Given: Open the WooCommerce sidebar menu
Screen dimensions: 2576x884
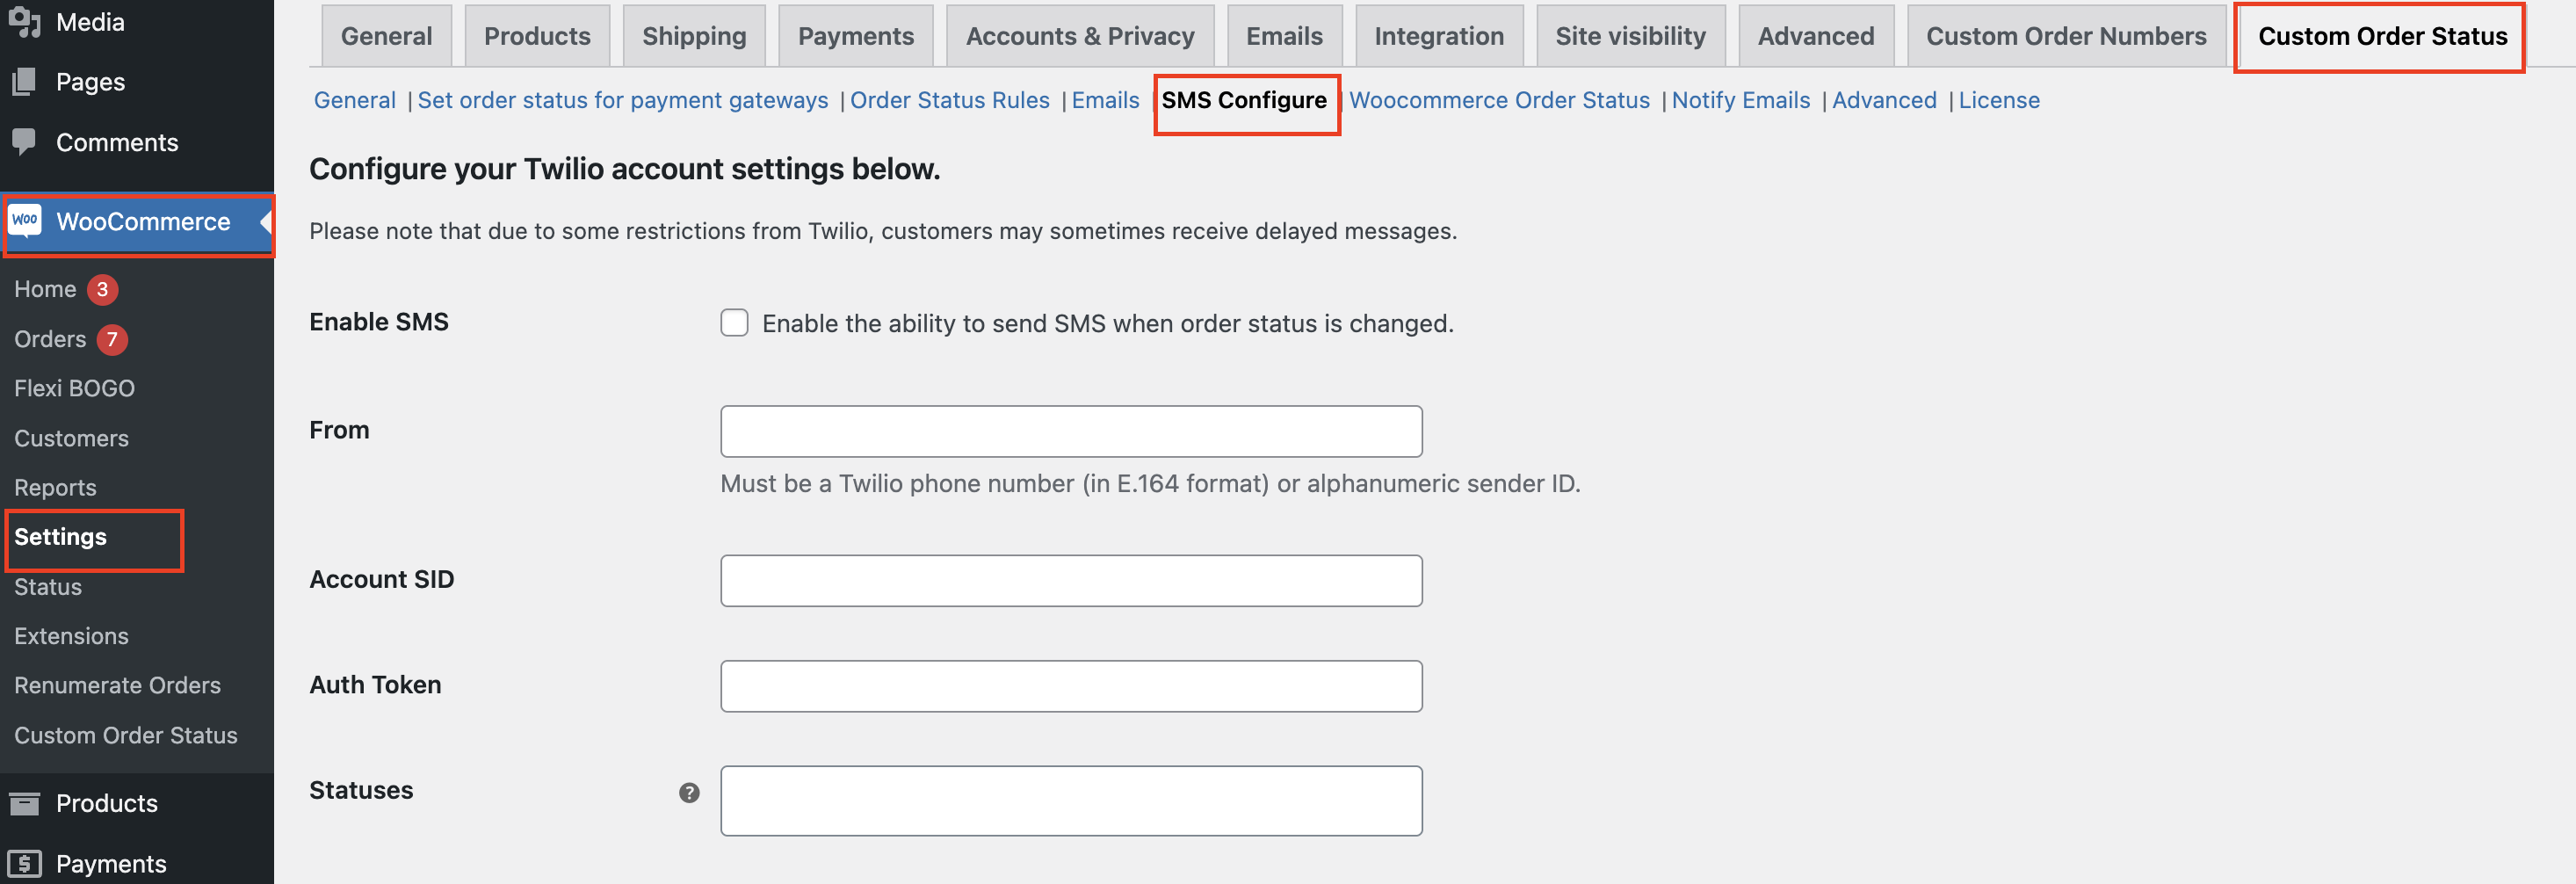Looking at the screenshot, I should tap(137, 222).
